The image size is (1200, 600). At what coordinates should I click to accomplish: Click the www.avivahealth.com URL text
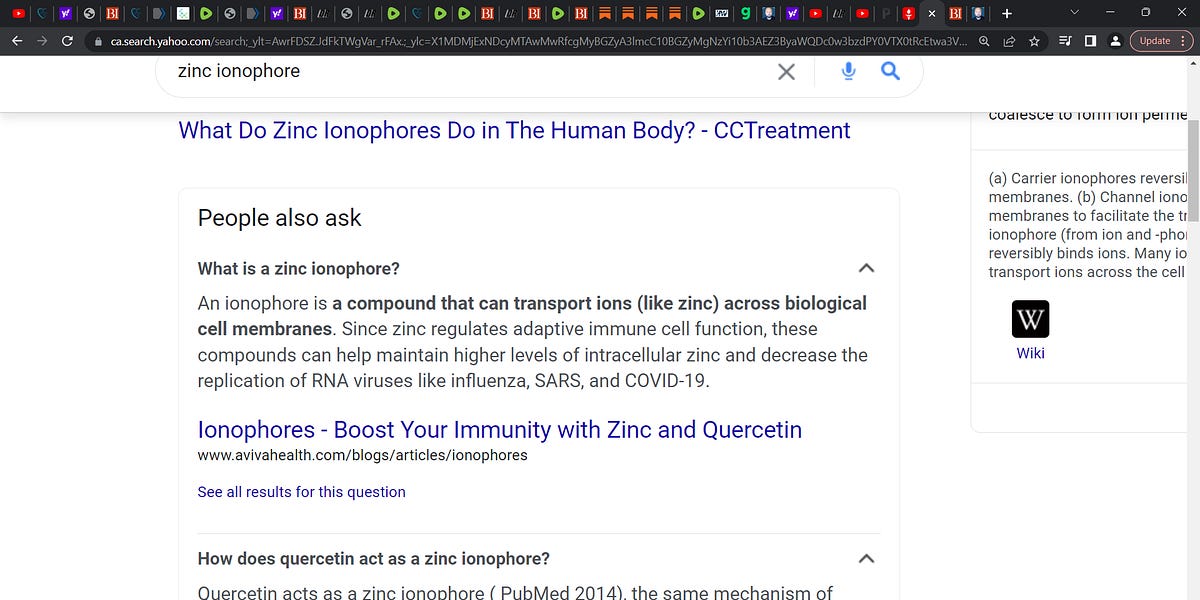coord(363,455)
